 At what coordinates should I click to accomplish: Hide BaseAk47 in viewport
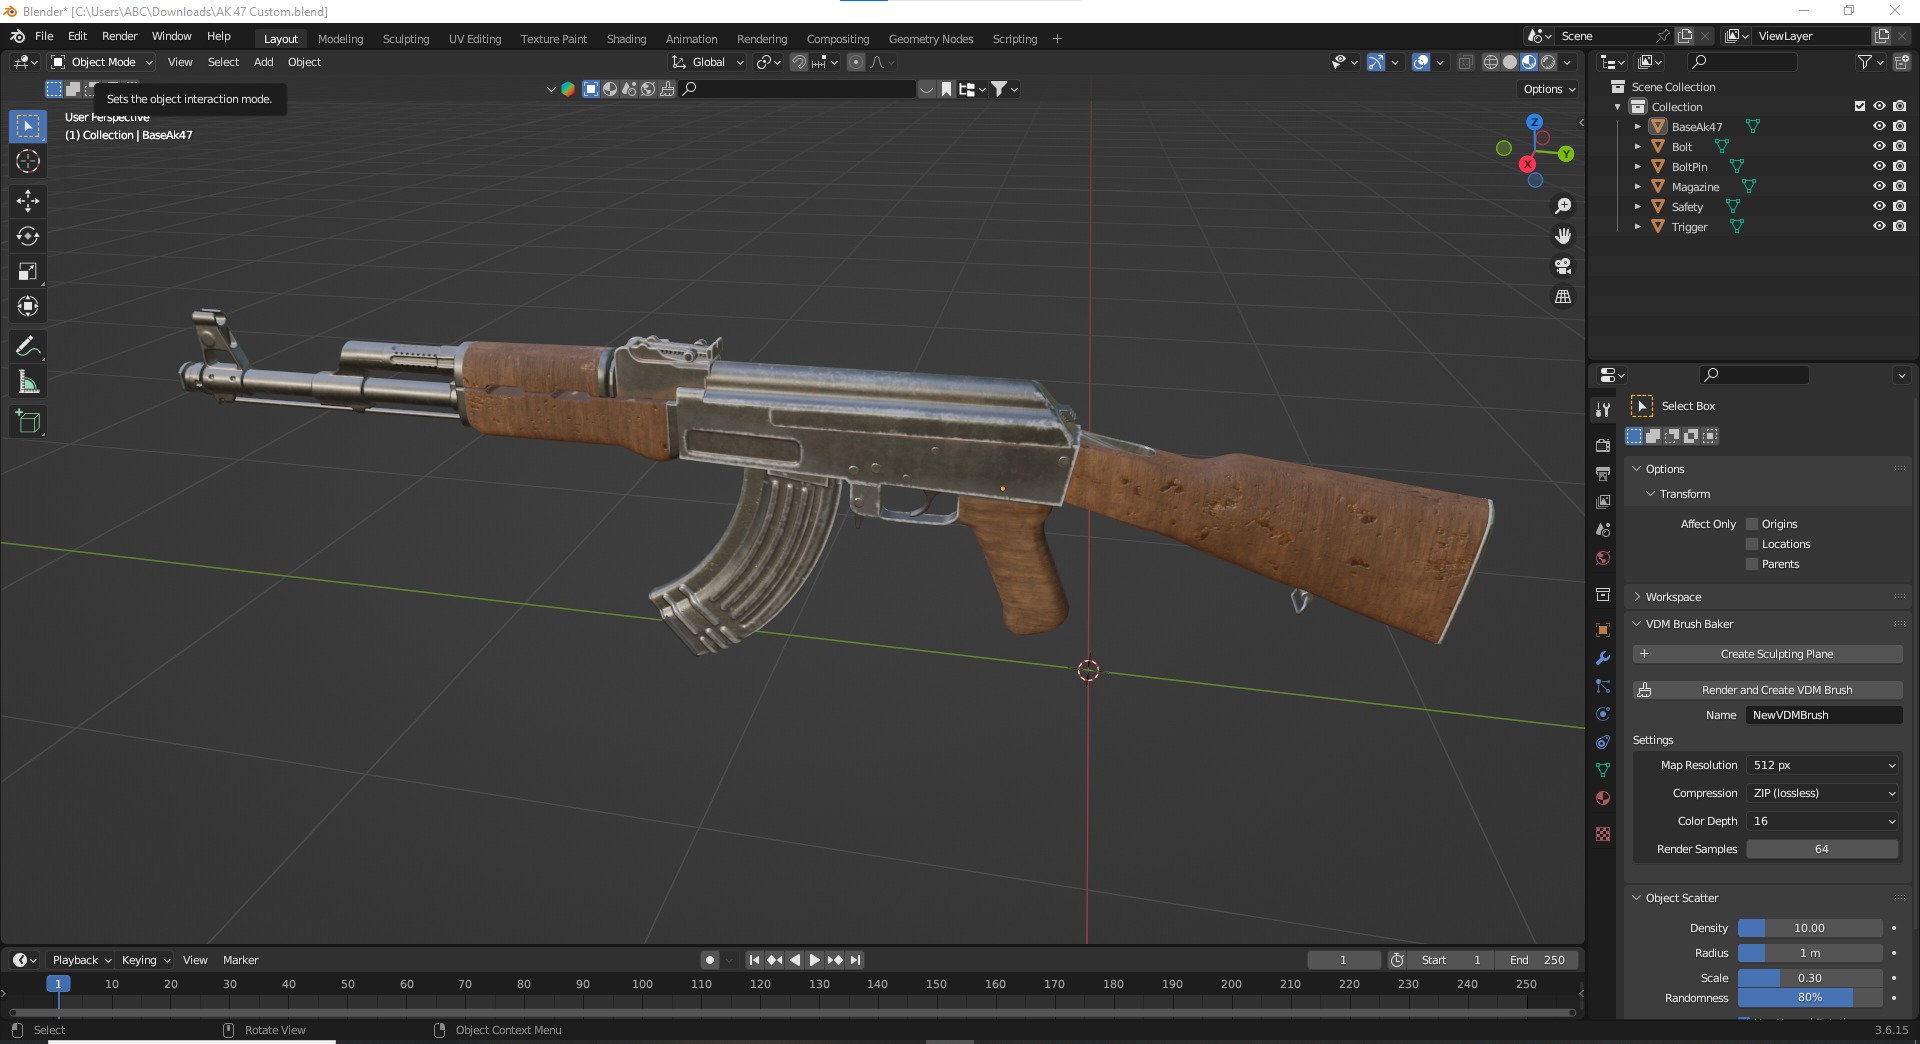point(1879,126)
